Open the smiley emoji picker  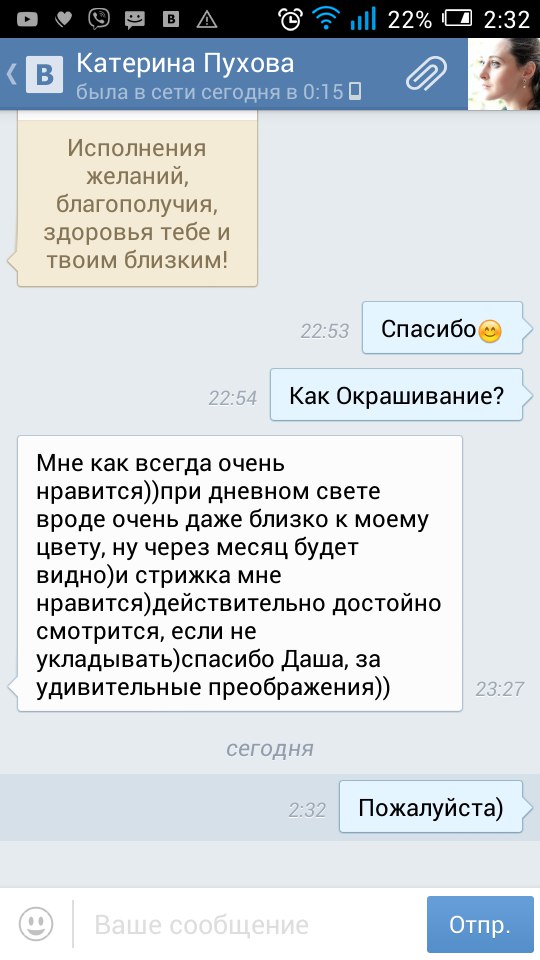coord(36,924)
